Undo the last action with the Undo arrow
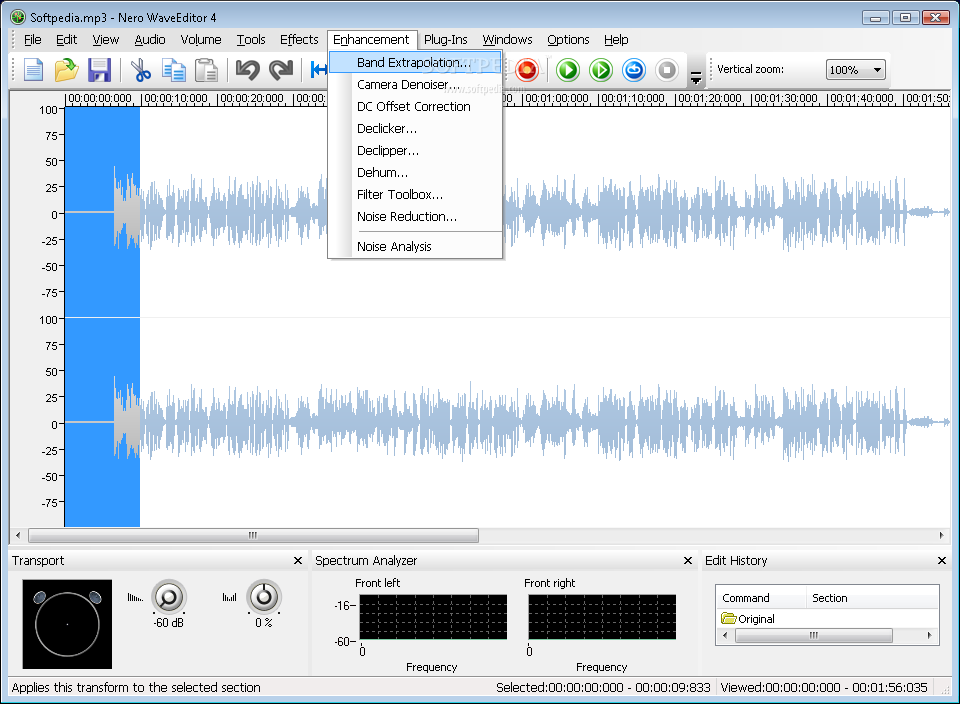Image resolution: width=960 pixels, height=704 pixels. coord(248,70)
